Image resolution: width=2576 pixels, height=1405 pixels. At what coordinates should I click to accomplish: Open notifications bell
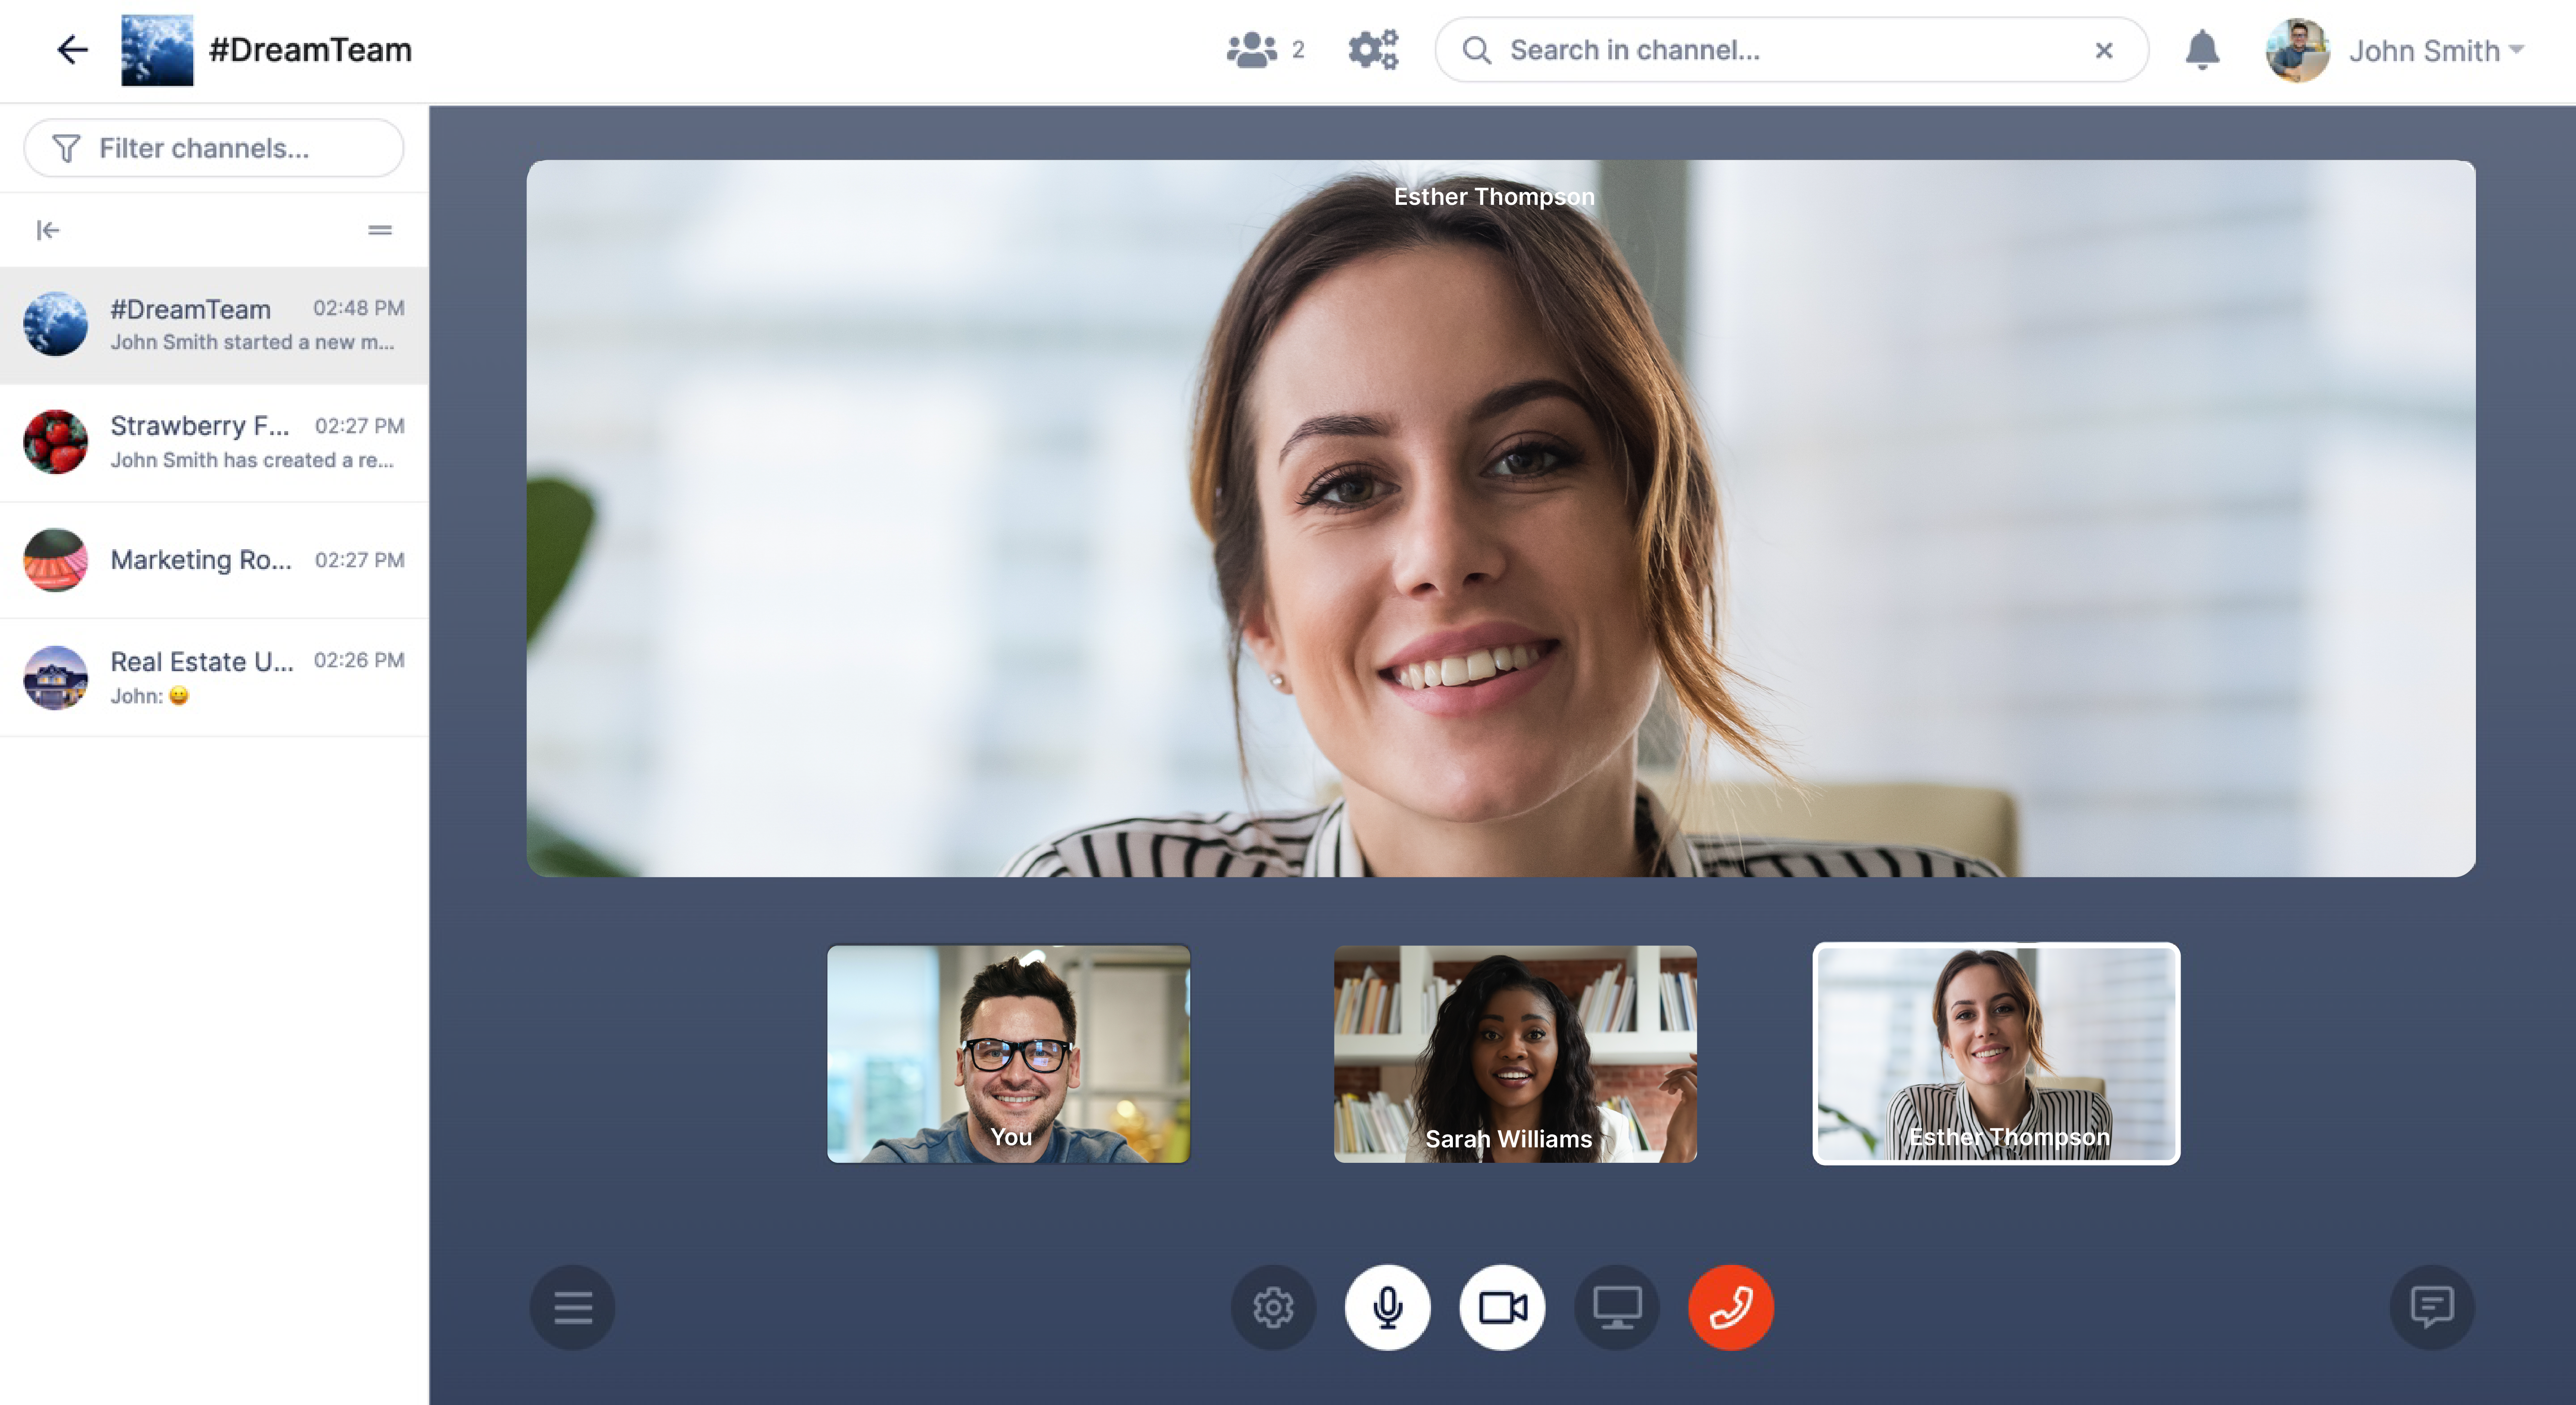[2201, 49]
